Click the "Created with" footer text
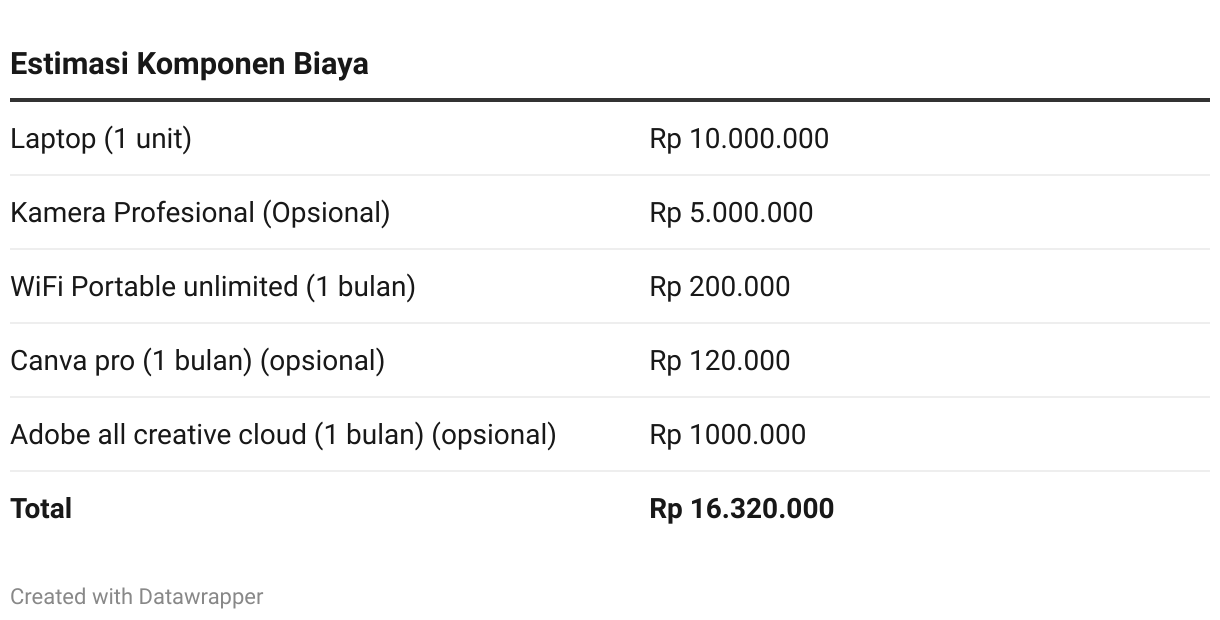The height and width of the screenshot is (620, 1220). [x=72, y=597]
